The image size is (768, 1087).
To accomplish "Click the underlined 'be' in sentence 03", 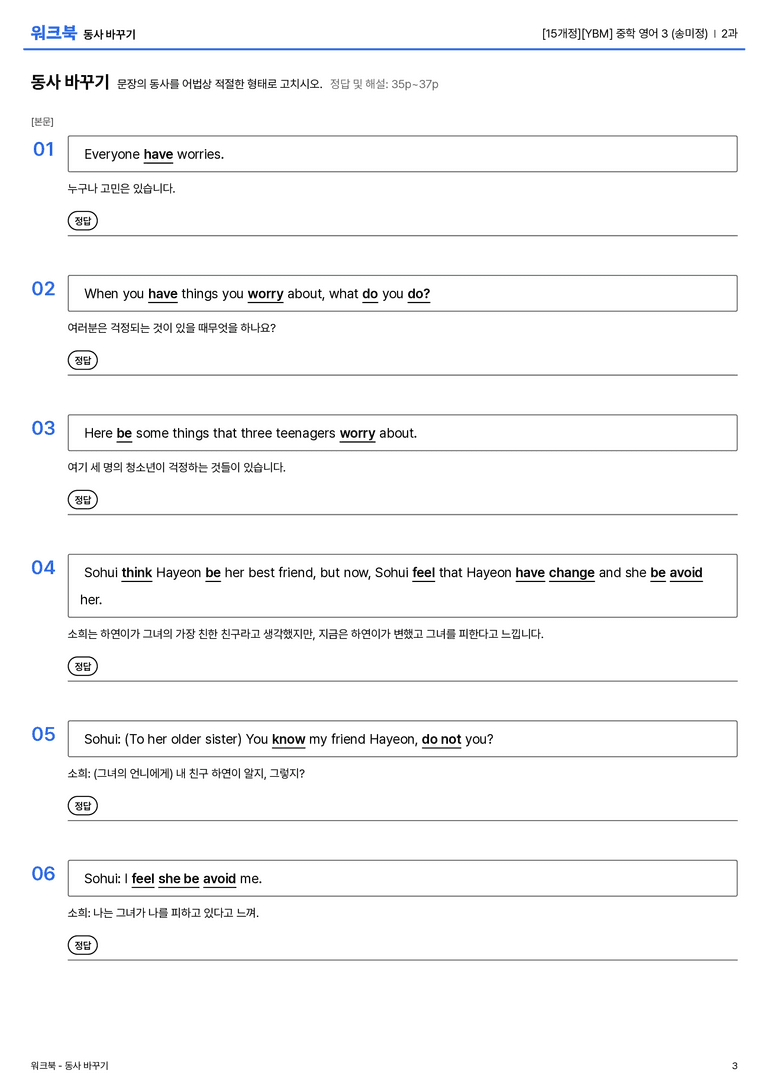I will (x=124, y=433).
